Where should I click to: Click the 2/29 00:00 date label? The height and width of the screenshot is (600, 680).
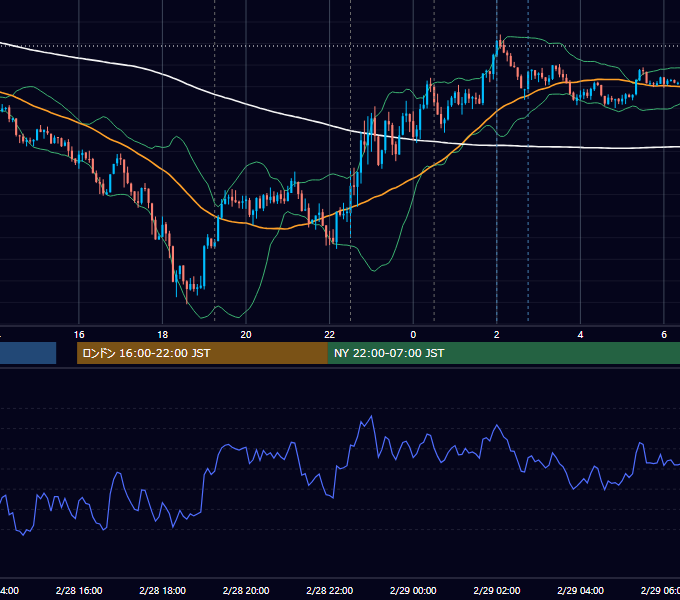(x=413, y=590)
